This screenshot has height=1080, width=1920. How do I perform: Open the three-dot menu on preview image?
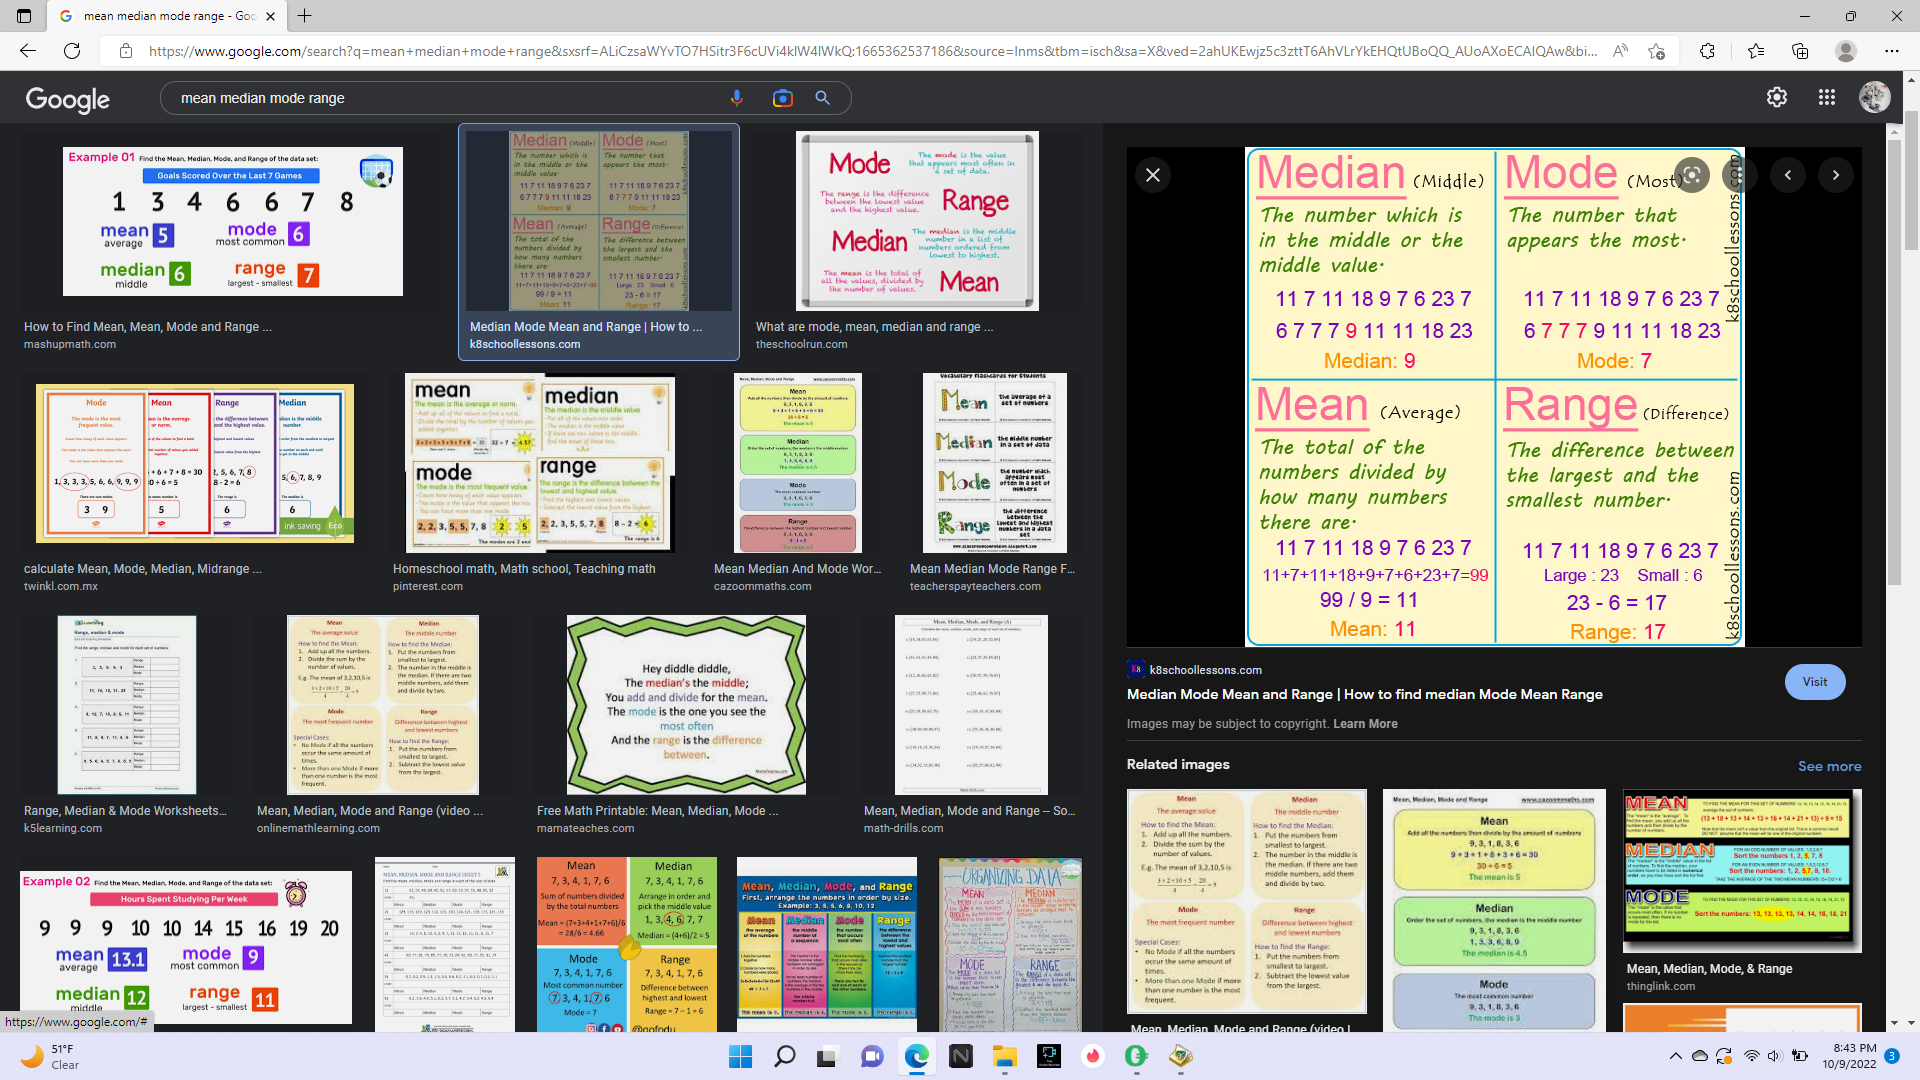[1739, 175]
